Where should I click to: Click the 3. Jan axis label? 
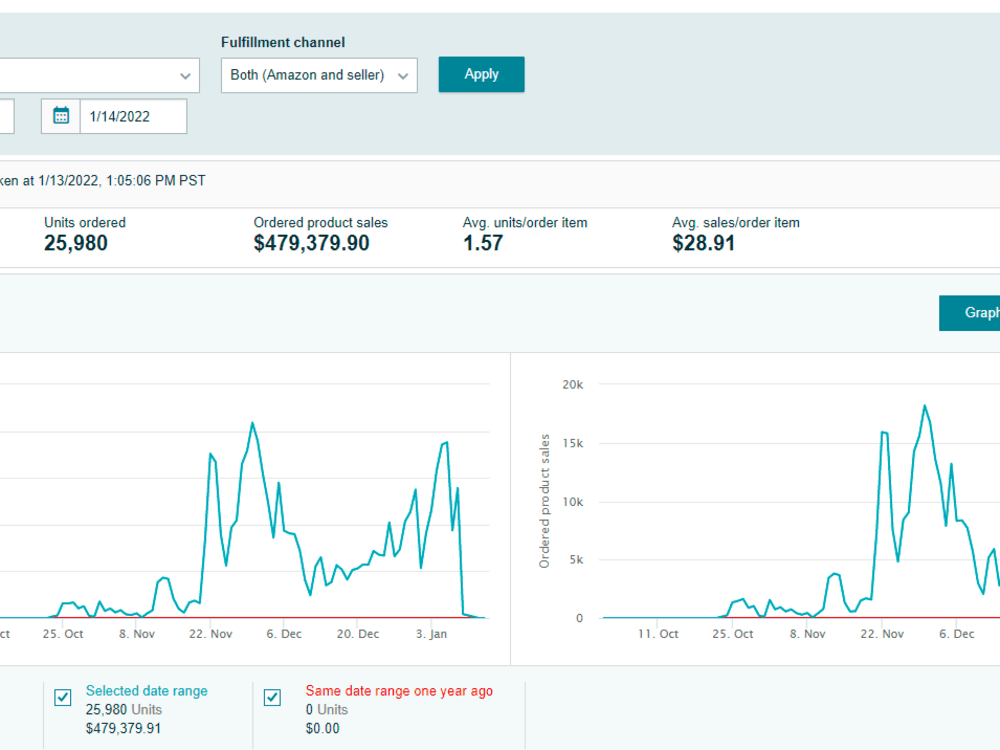pos(432,634)
